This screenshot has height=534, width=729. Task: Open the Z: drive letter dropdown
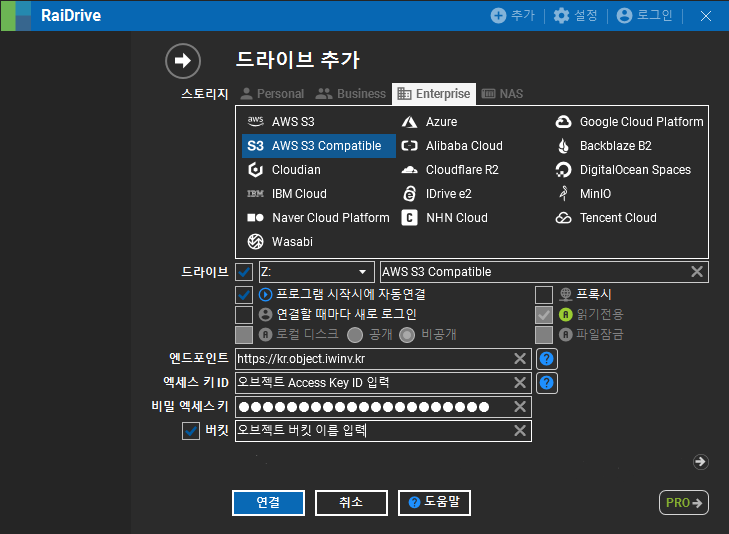click(317, 272)
